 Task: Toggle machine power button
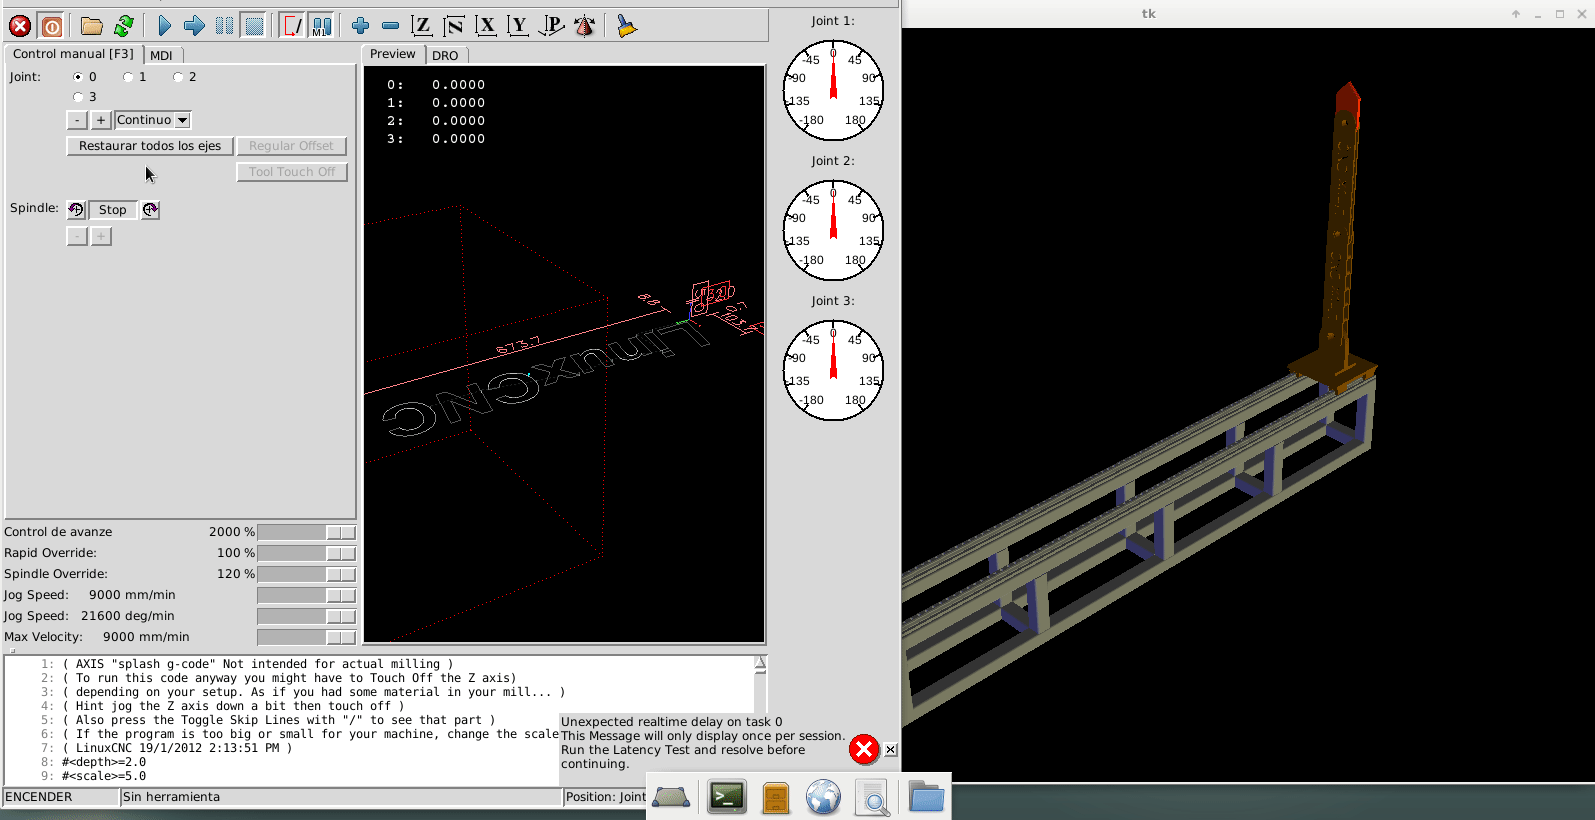coord(52,26)
